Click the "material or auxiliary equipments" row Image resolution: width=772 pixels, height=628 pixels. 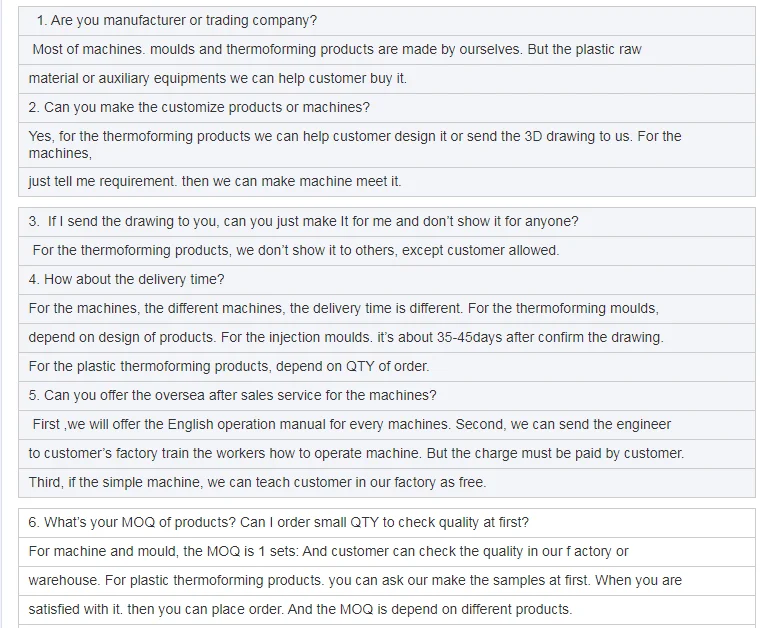tap(218, 78)
